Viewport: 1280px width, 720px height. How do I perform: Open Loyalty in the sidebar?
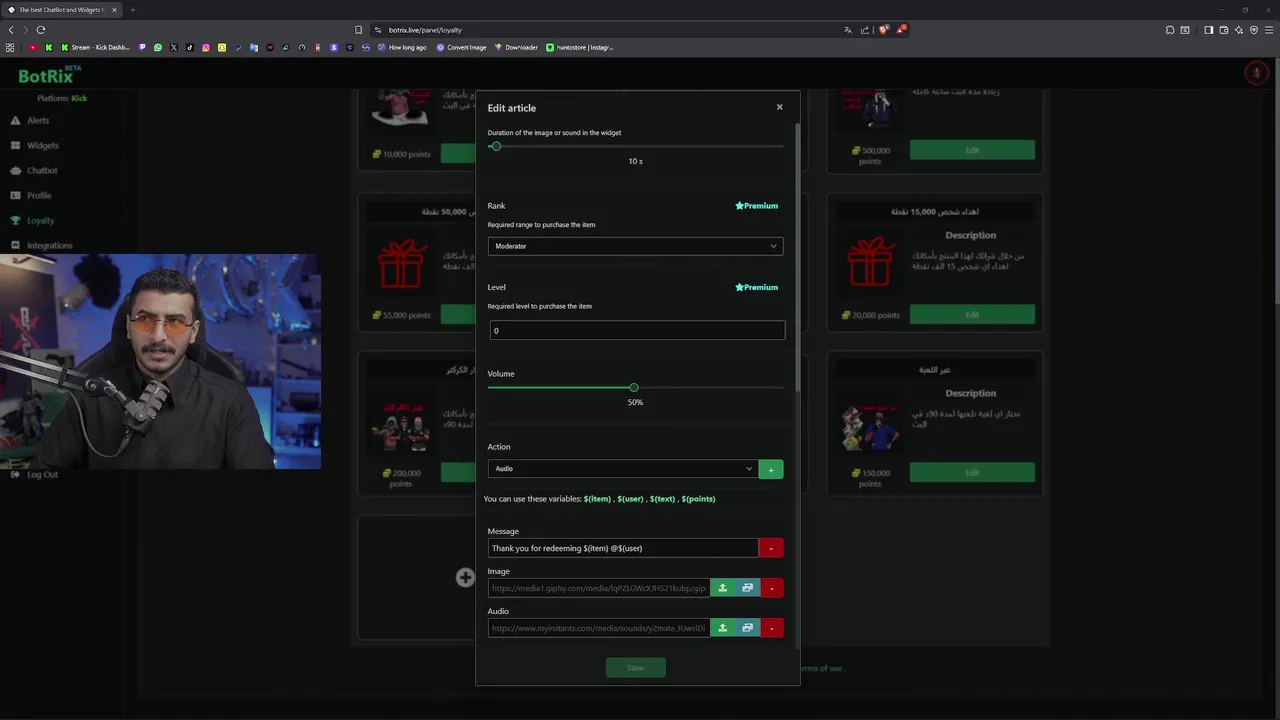coord(33,220)
